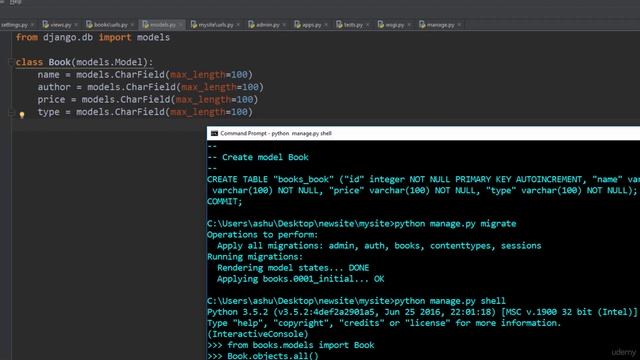Click the '(InteractiveConsole)' console line

tap(258, 334)
